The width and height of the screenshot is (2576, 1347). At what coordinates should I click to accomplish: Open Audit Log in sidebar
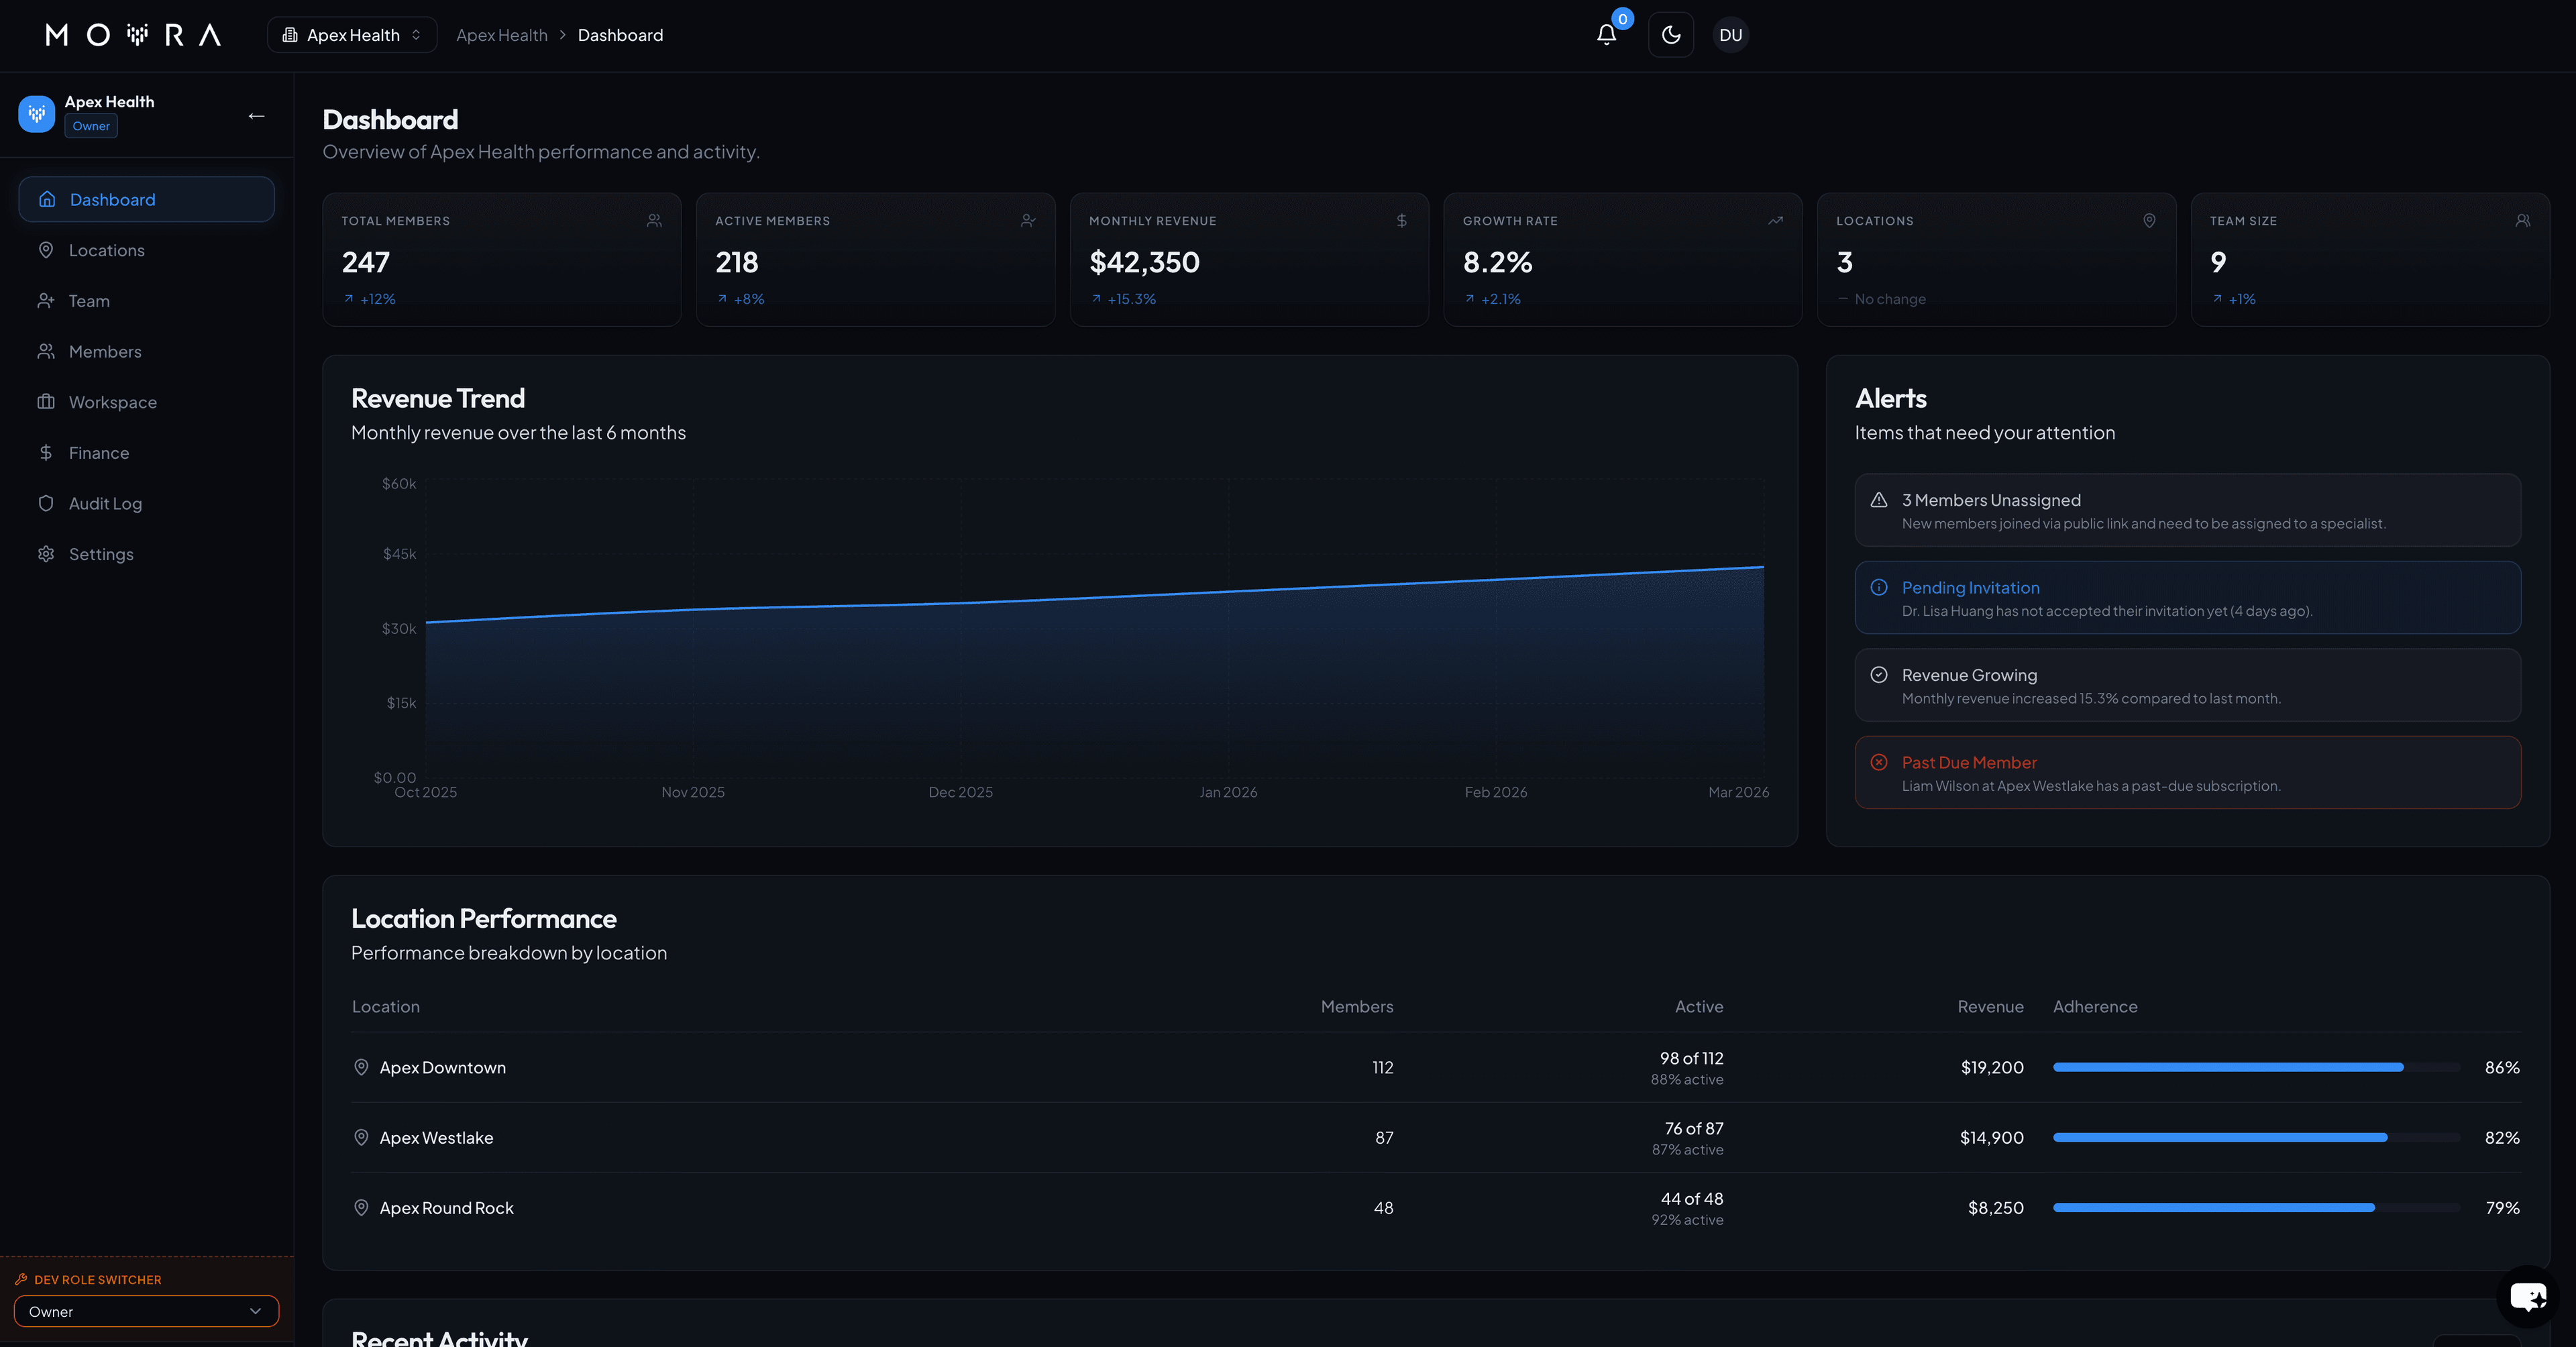pyautogui.click(x=146, y=504)
